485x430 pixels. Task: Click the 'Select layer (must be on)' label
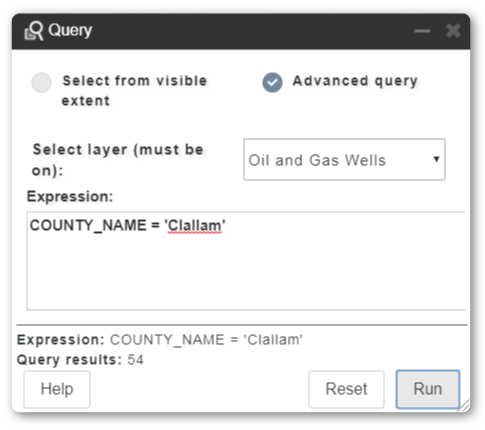coord(118,160)
